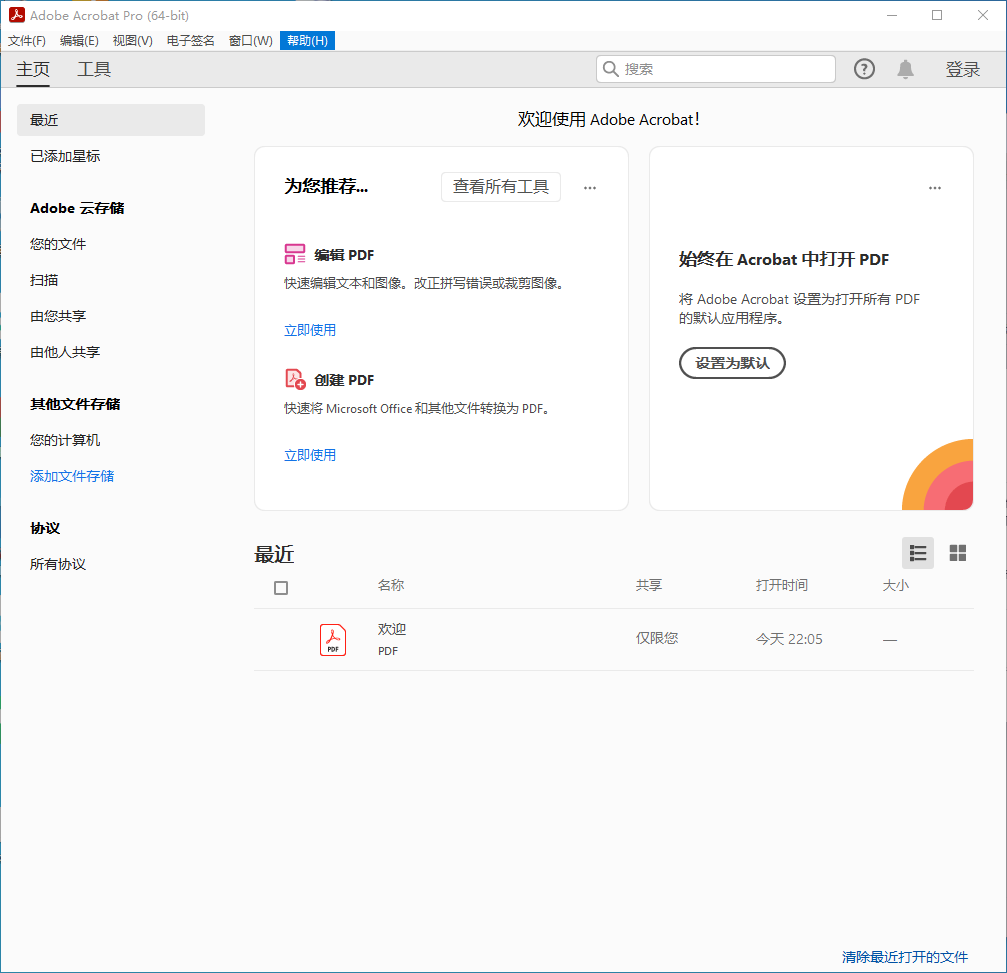Viewport: 1007px width, 973px height.
Task: Toggle grid view for recent files
Action: tap(957, 552)
